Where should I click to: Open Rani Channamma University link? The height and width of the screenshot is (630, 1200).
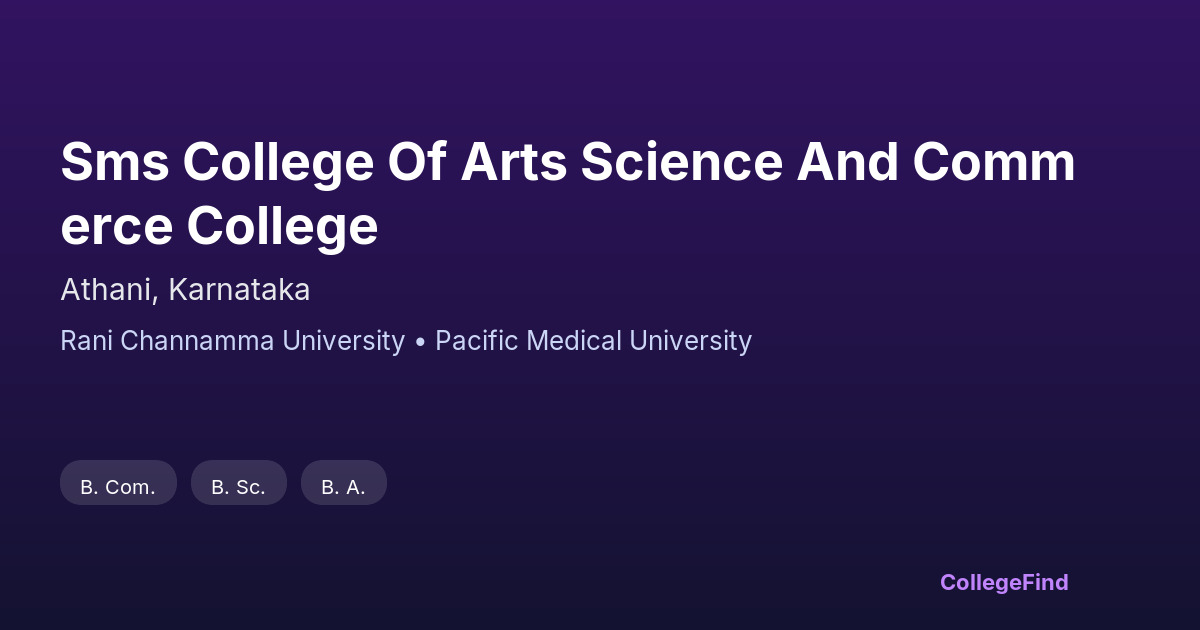(232, 341)
